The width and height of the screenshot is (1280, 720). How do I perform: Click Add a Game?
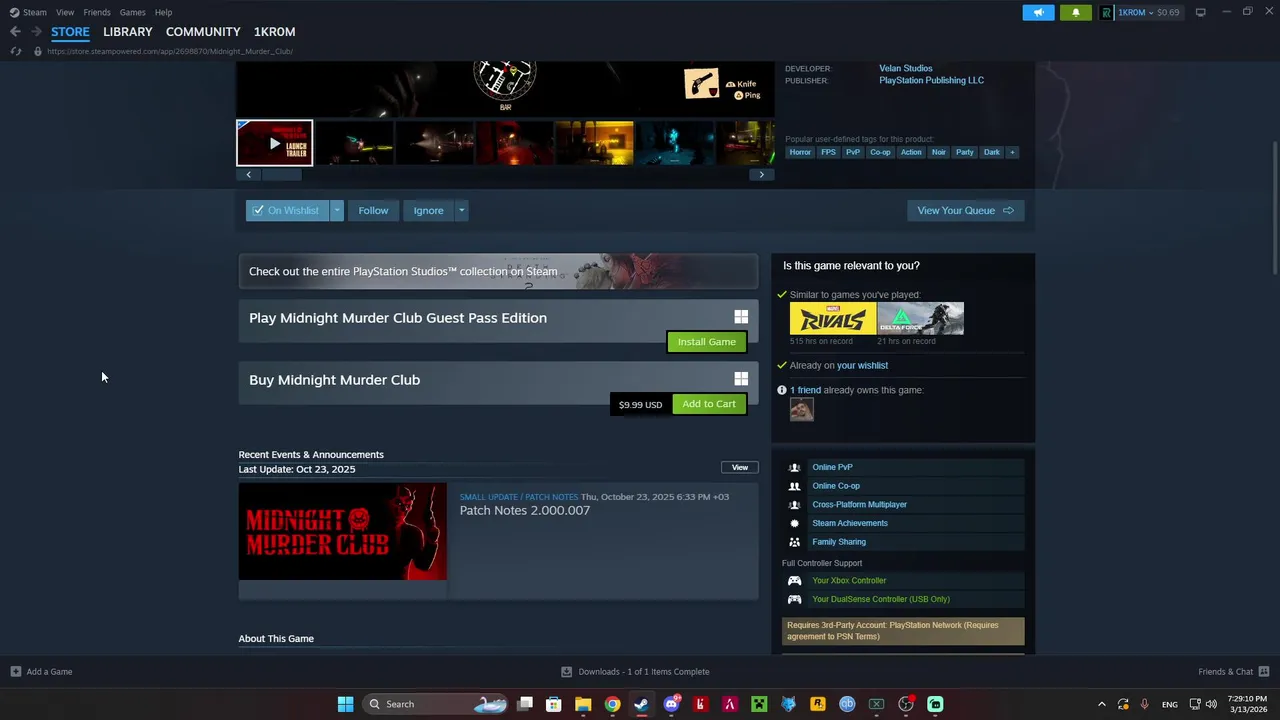(41, 672)
